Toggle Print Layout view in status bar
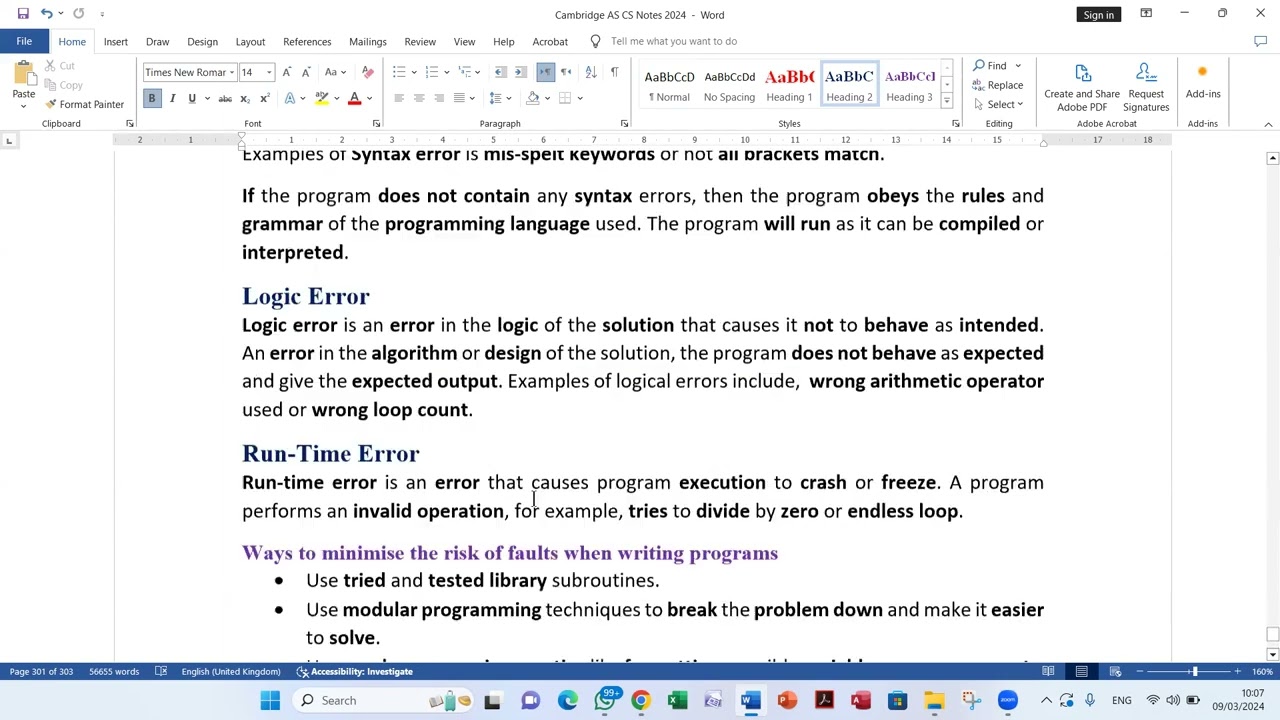Viewport: 1280px width, 720px height. click(x=1081, y=671)
